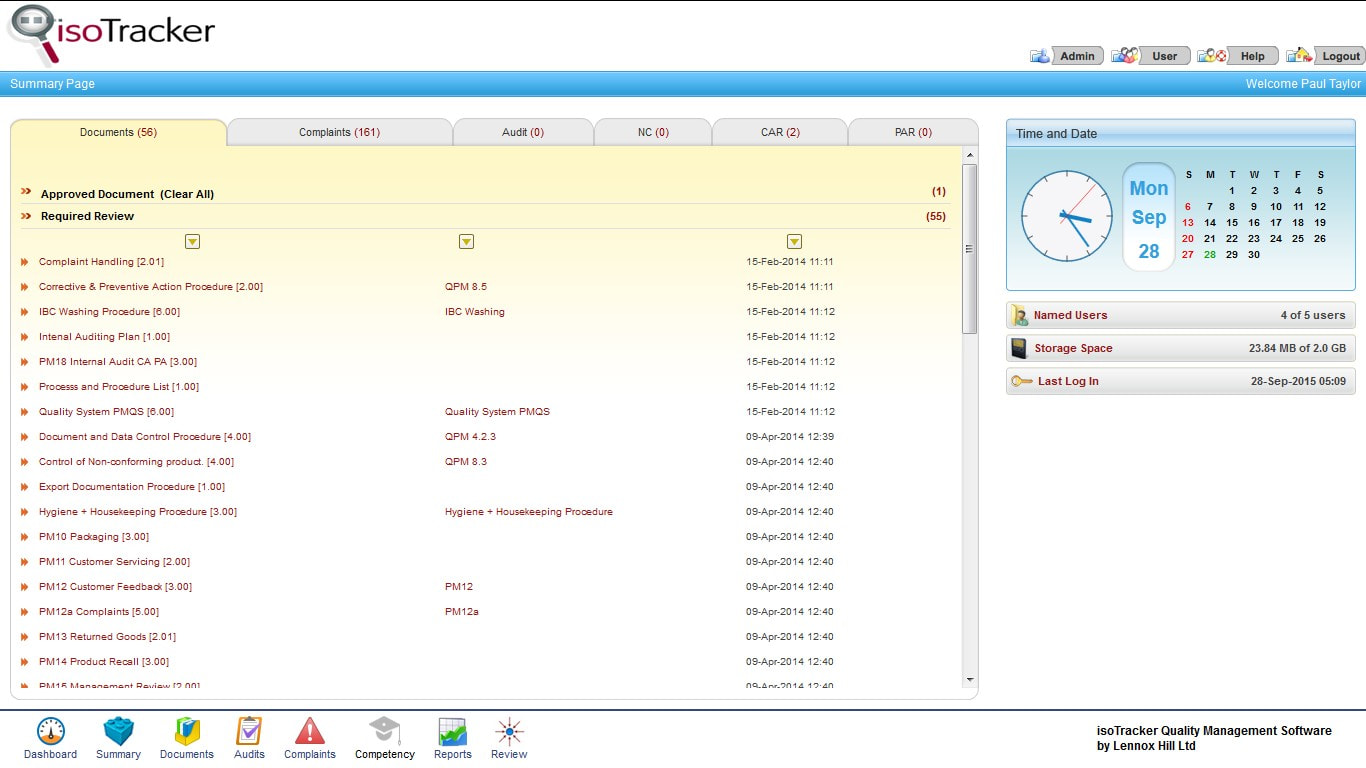Open the Complaint Handling [2.01] document link

pos(100,262)
